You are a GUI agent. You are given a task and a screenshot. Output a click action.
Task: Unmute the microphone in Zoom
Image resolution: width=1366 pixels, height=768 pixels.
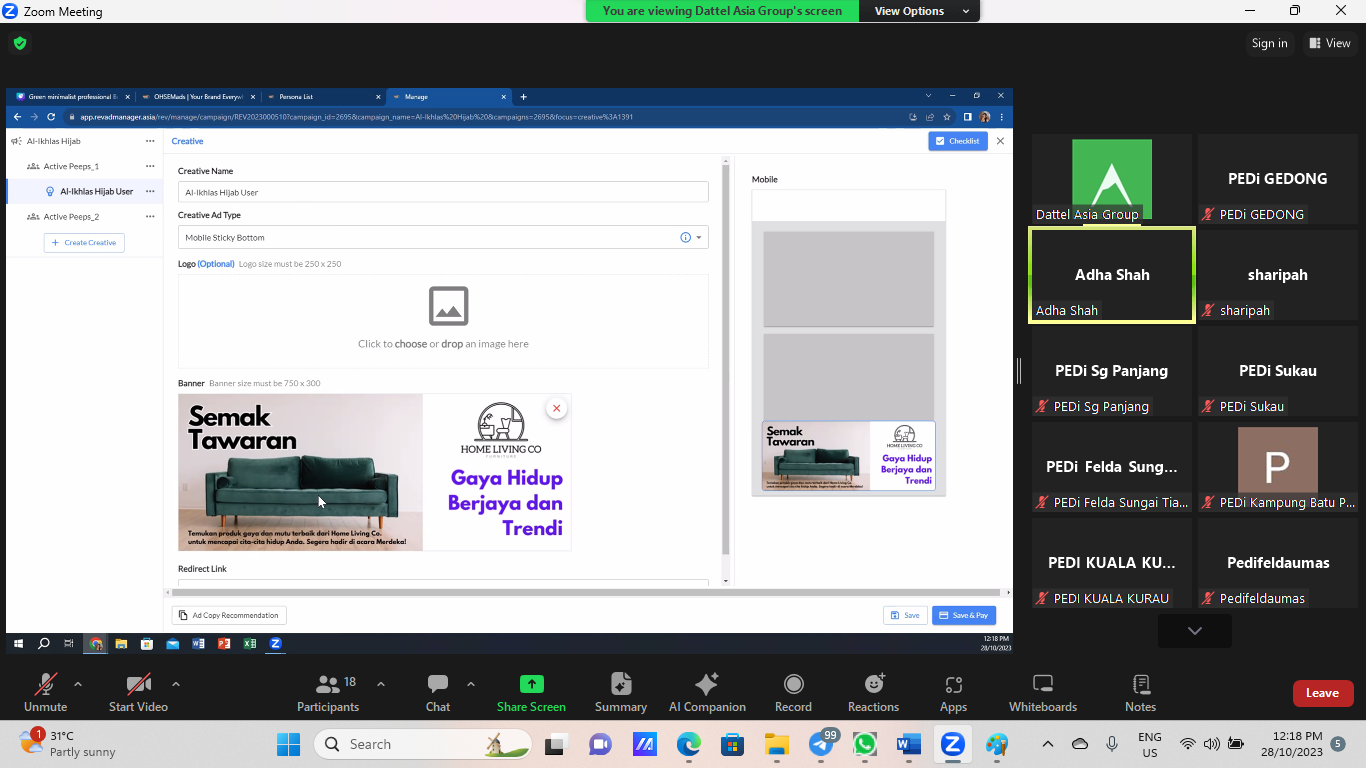pos(45,692)
